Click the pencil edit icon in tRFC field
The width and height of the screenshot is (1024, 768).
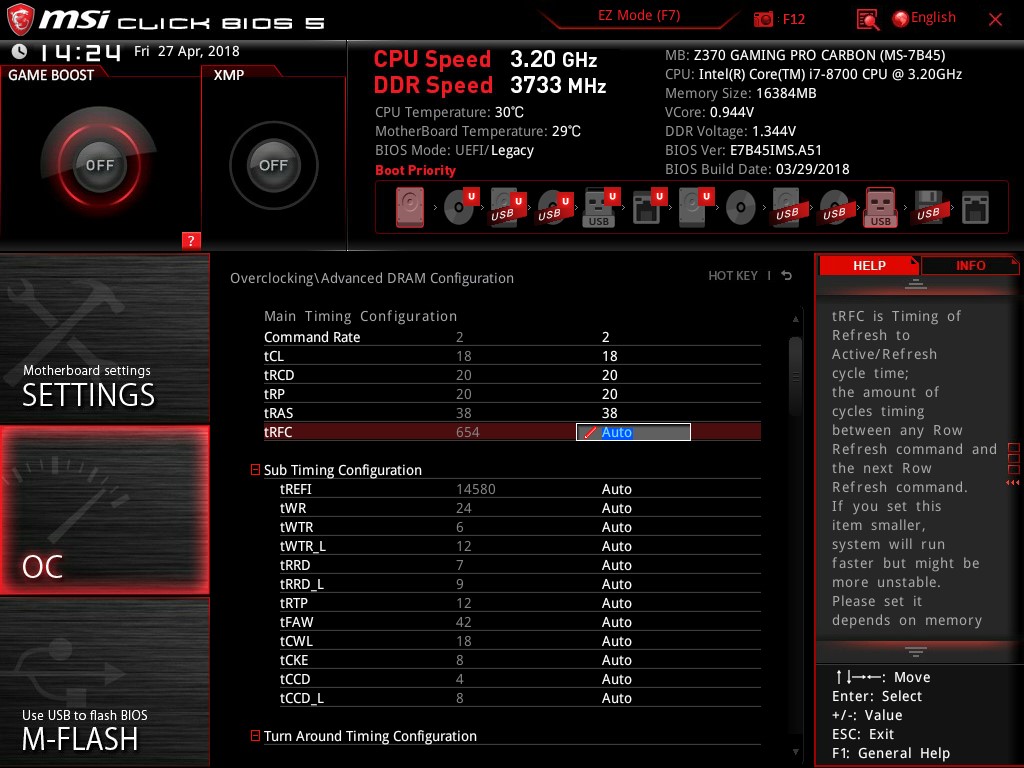click(x=590, y=432)
